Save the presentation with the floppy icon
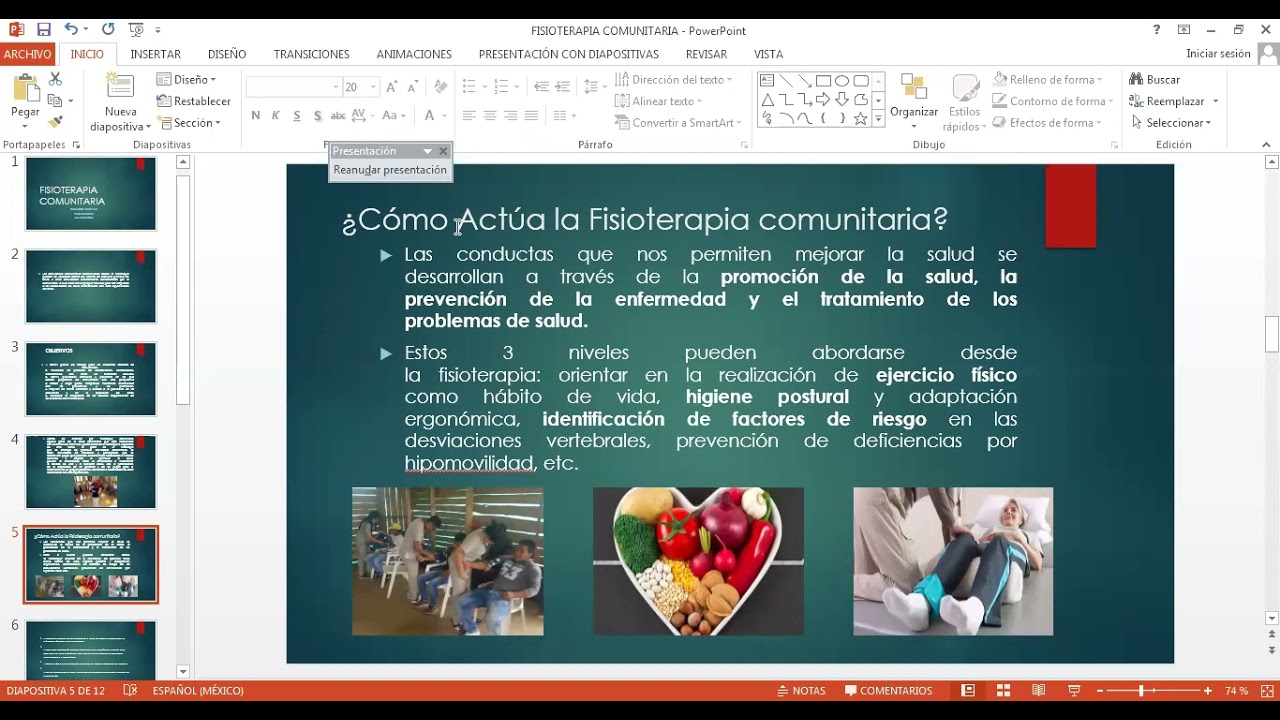Screen dimensions: 1280x720 [44, 30]
